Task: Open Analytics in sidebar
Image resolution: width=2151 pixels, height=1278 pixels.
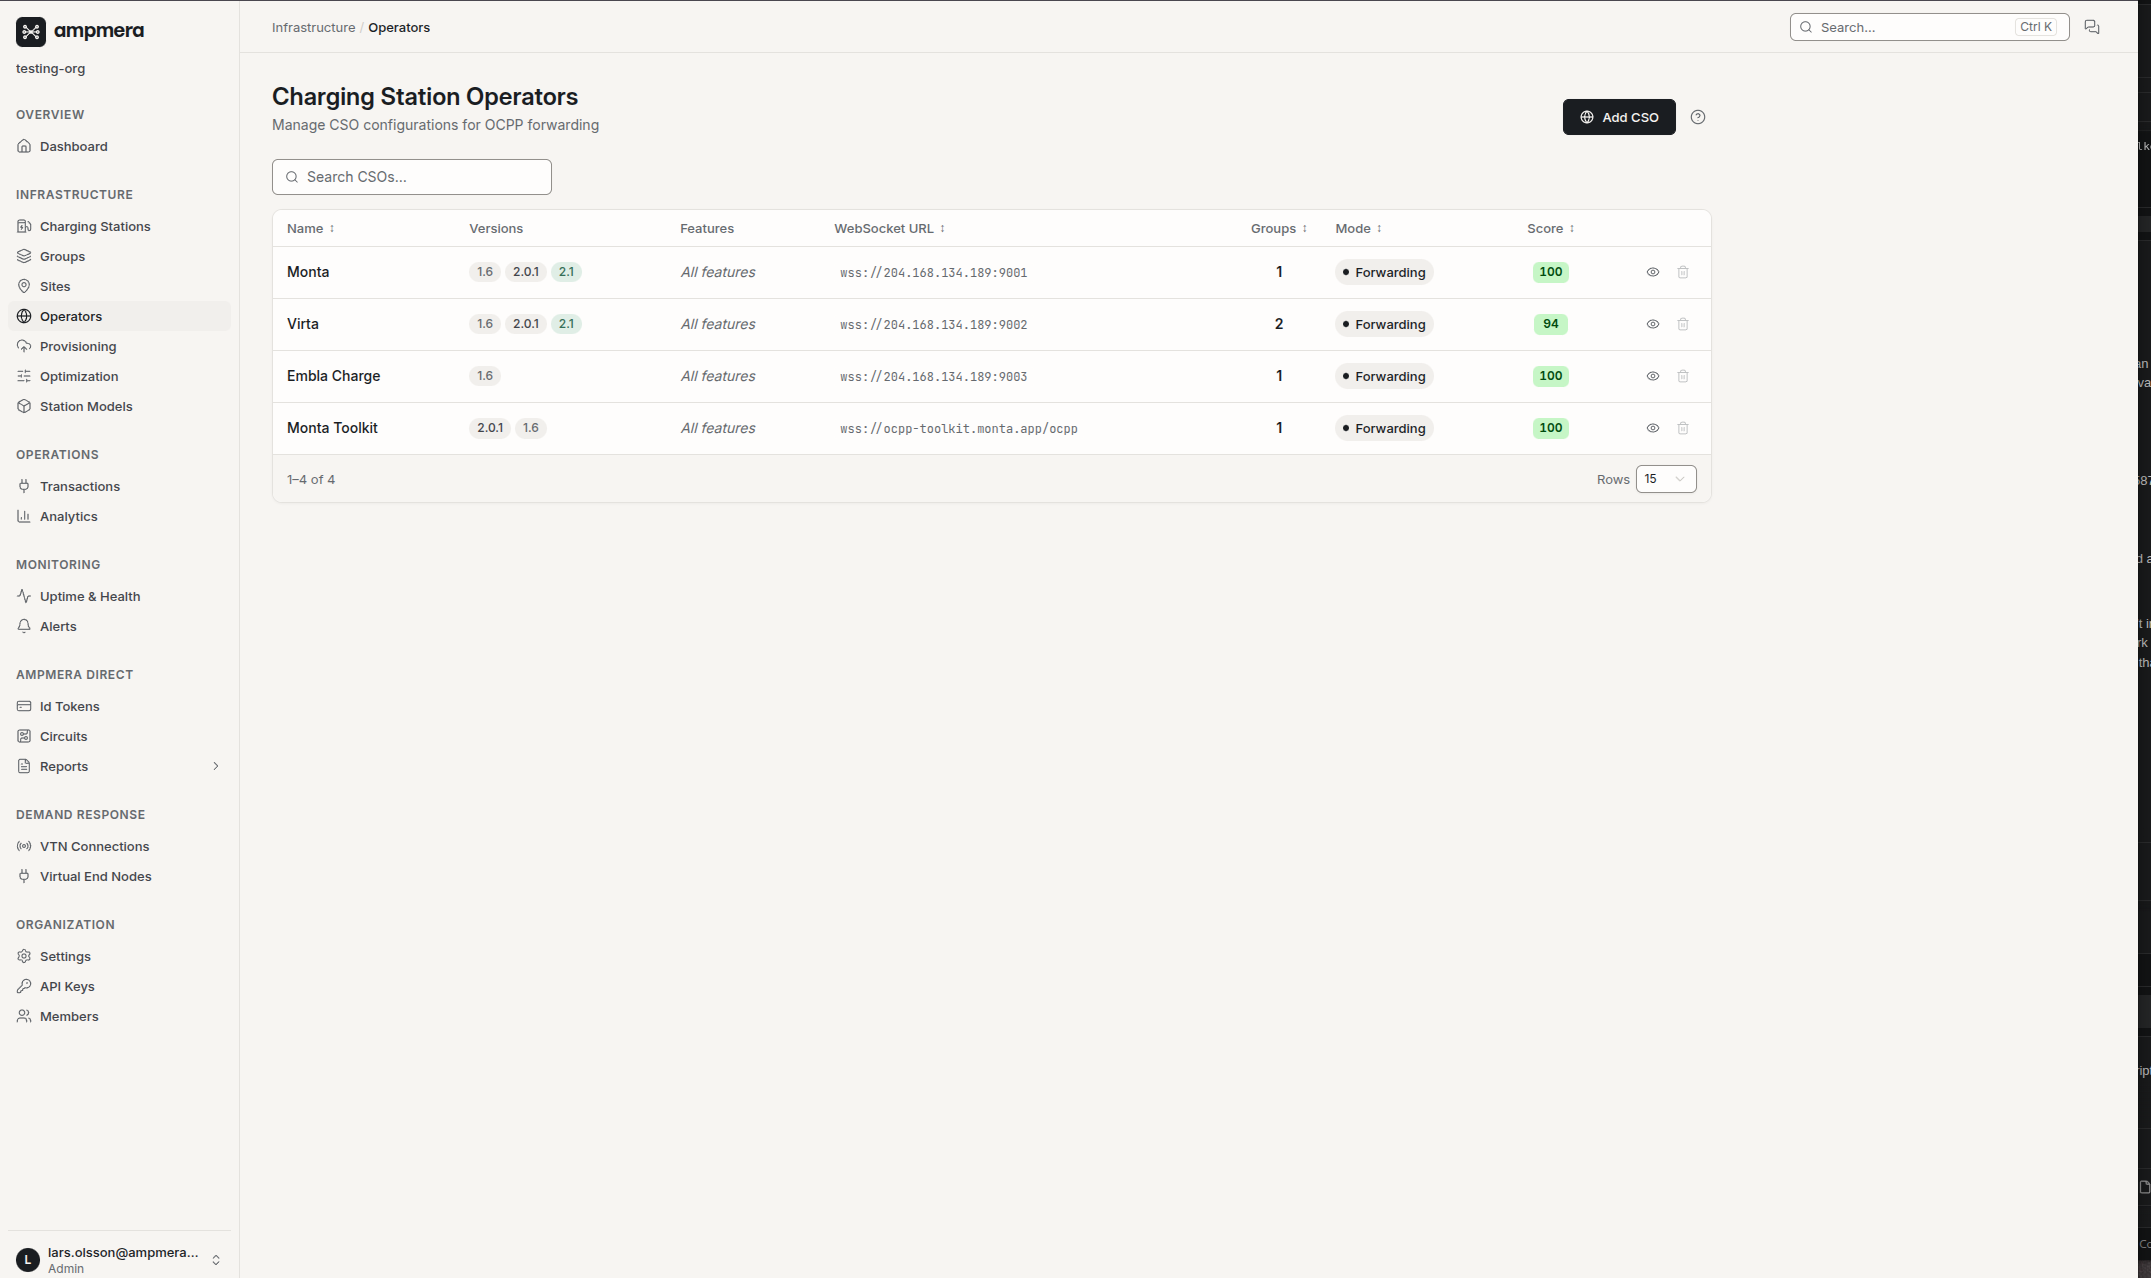Action: (x=119, y=516)
